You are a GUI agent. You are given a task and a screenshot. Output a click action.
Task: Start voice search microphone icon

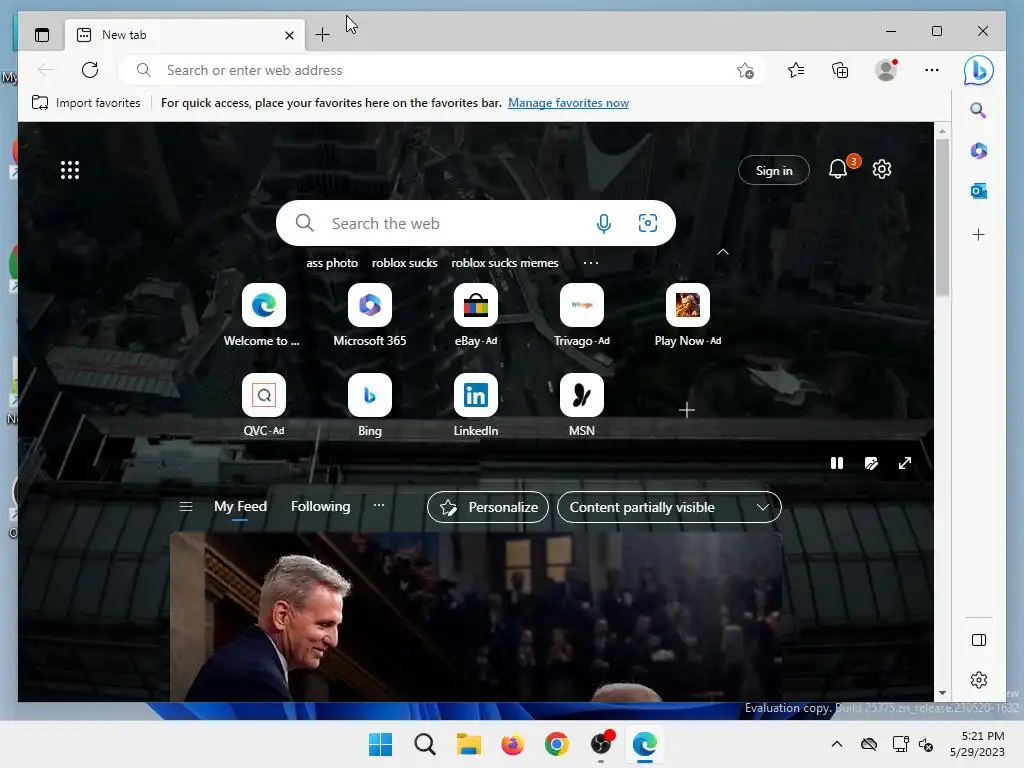coord(604,223)
